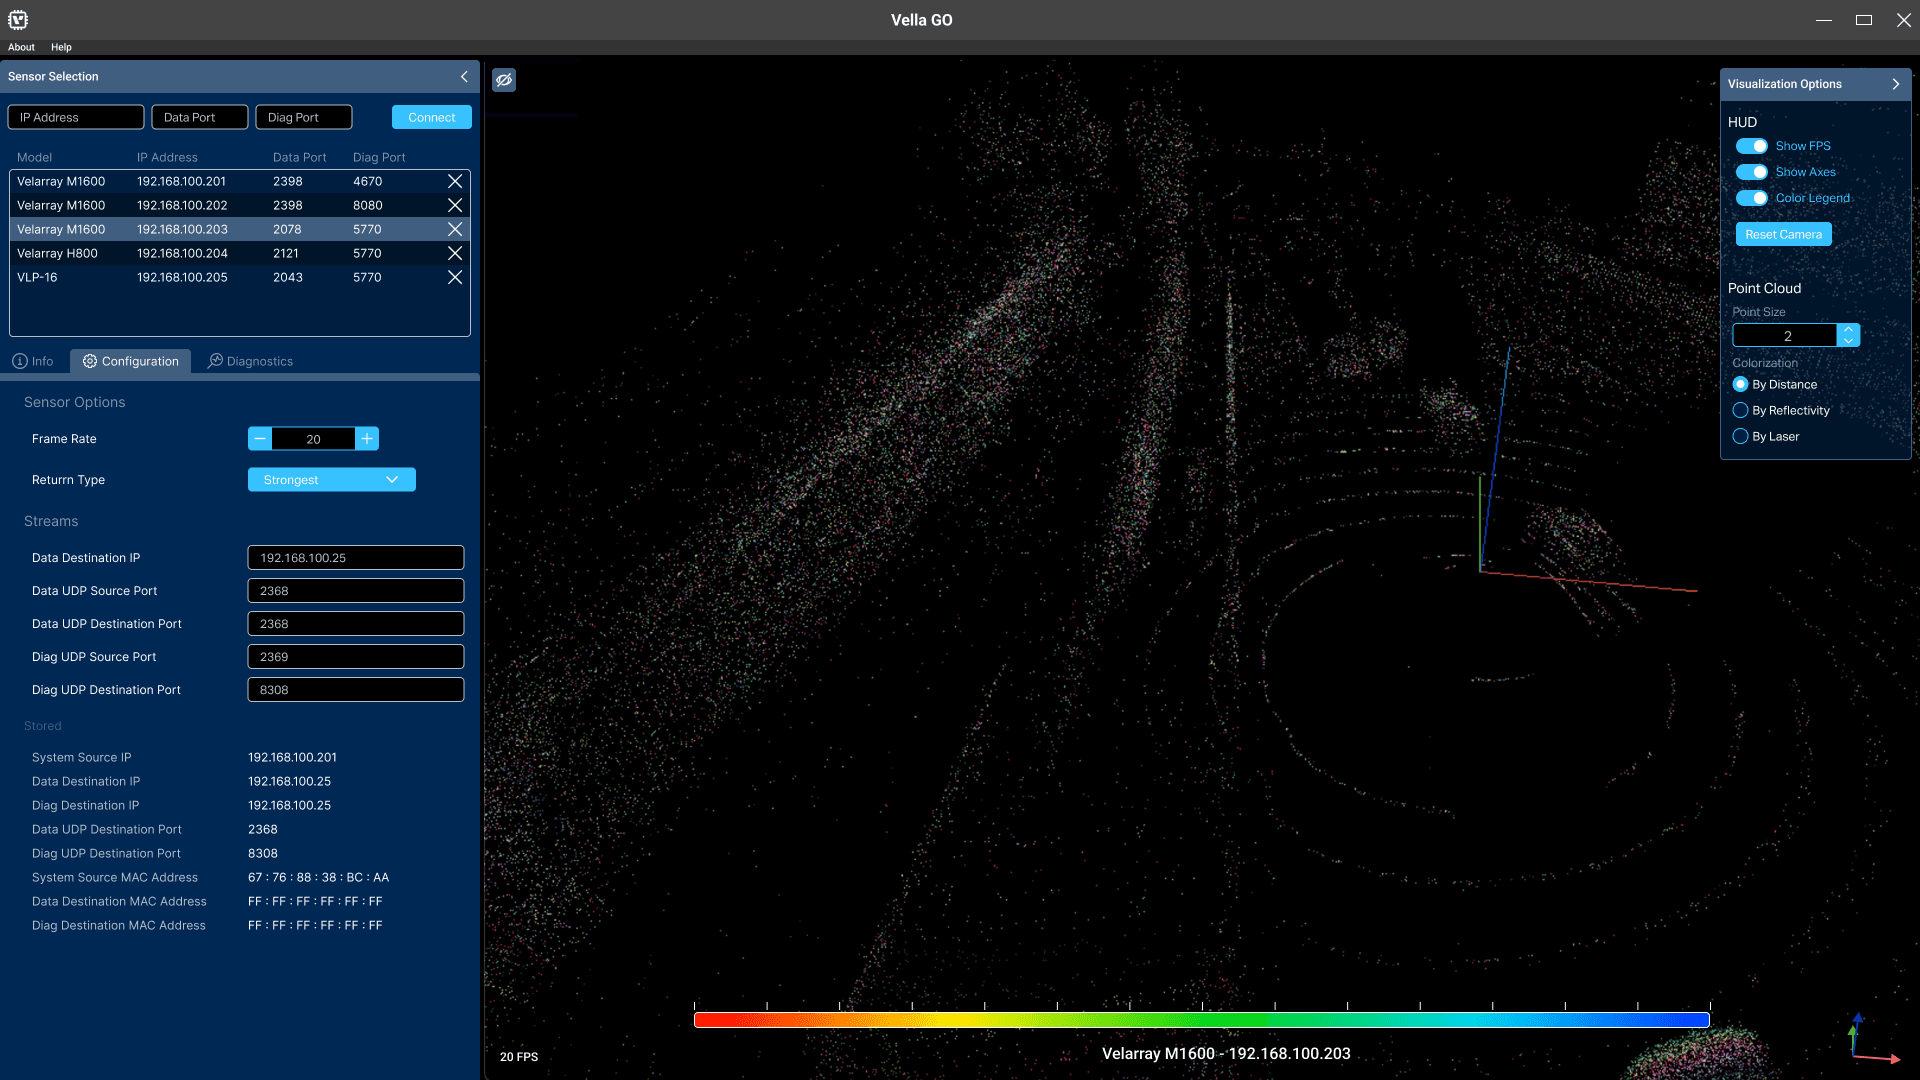Image resolution: width=1920 pixels, height=1080 pixels.
Task: Remove the 192.168.100.201 sensor row
Action: point(455,181)
